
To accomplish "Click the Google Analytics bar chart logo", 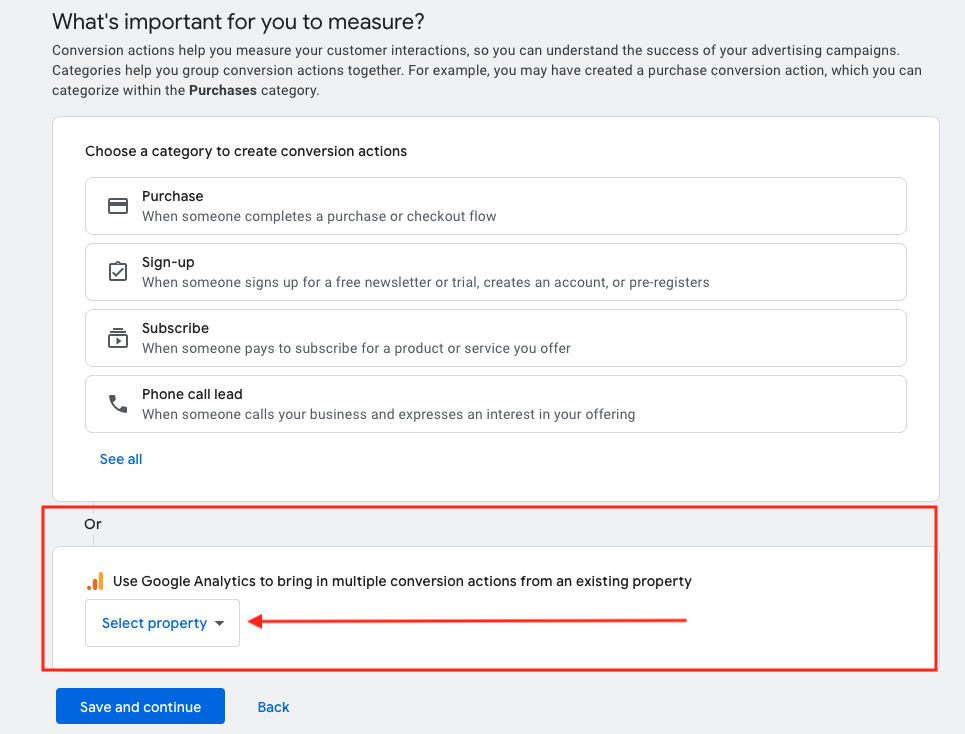I will pyautogui.click(x=95, y=581).
